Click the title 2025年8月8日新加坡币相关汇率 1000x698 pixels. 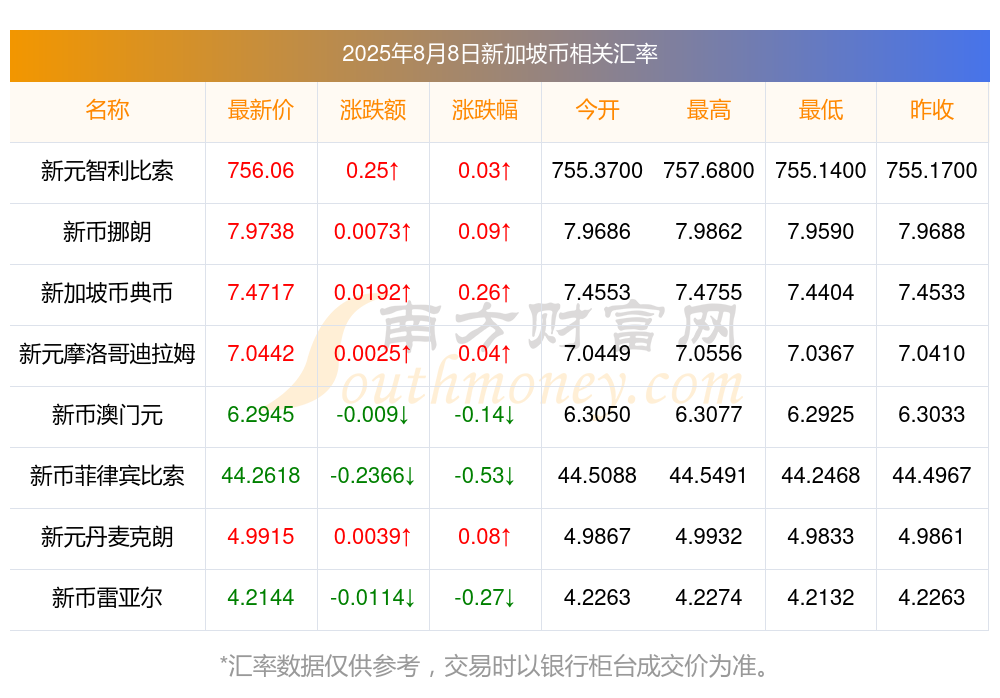(499, 54)
